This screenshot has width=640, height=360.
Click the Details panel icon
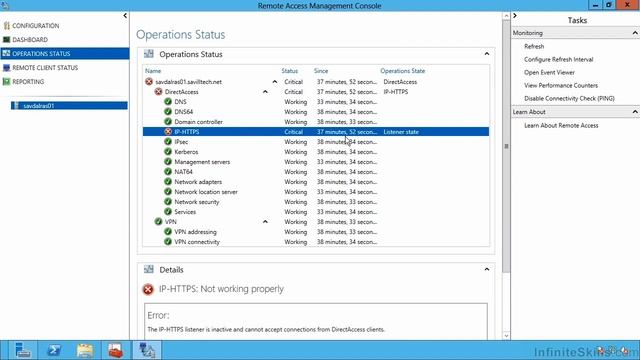click(149, 269)
